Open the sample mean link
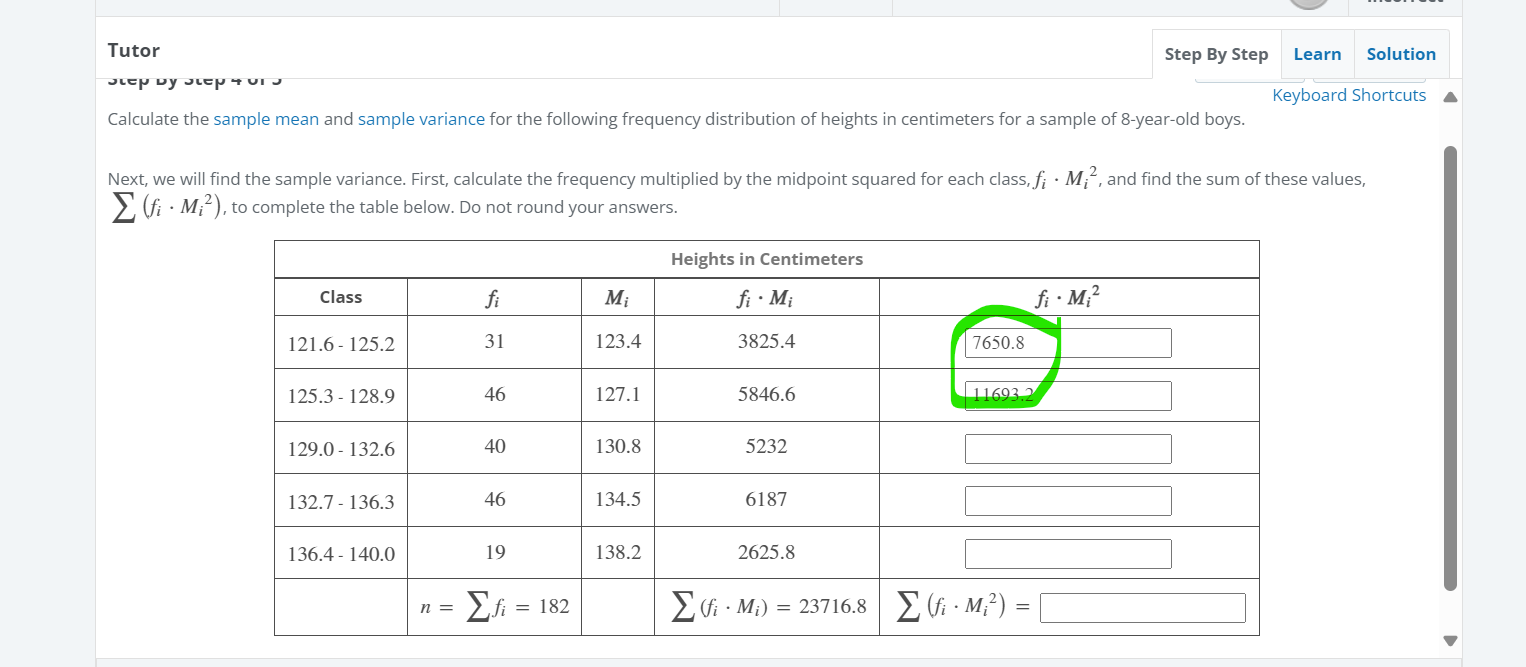 click(266, 118)
